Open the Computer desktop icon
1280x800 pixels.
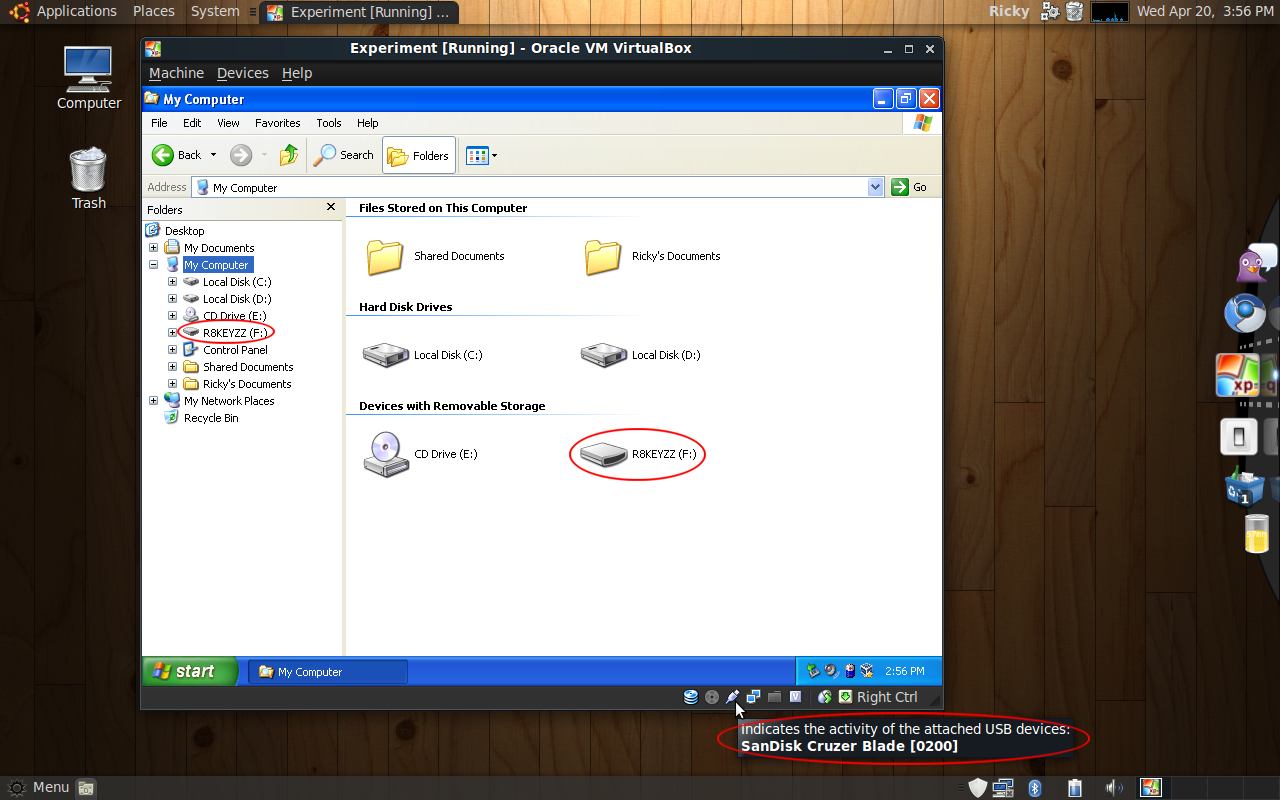tap(88, 78)
